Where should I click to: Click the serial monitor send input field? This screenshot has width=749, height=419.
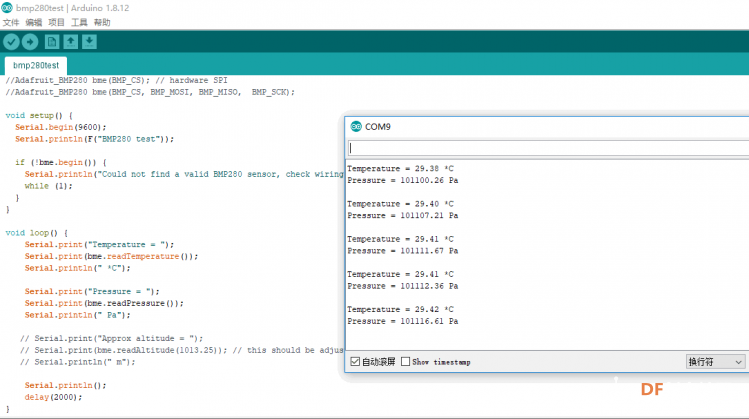click(548, 148)
